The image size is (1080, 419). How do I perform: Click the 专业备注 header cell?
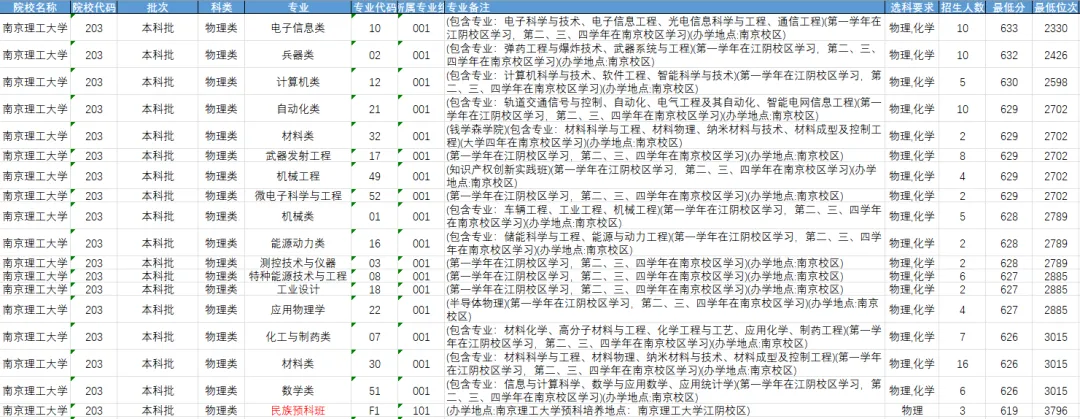coord(664,8)
